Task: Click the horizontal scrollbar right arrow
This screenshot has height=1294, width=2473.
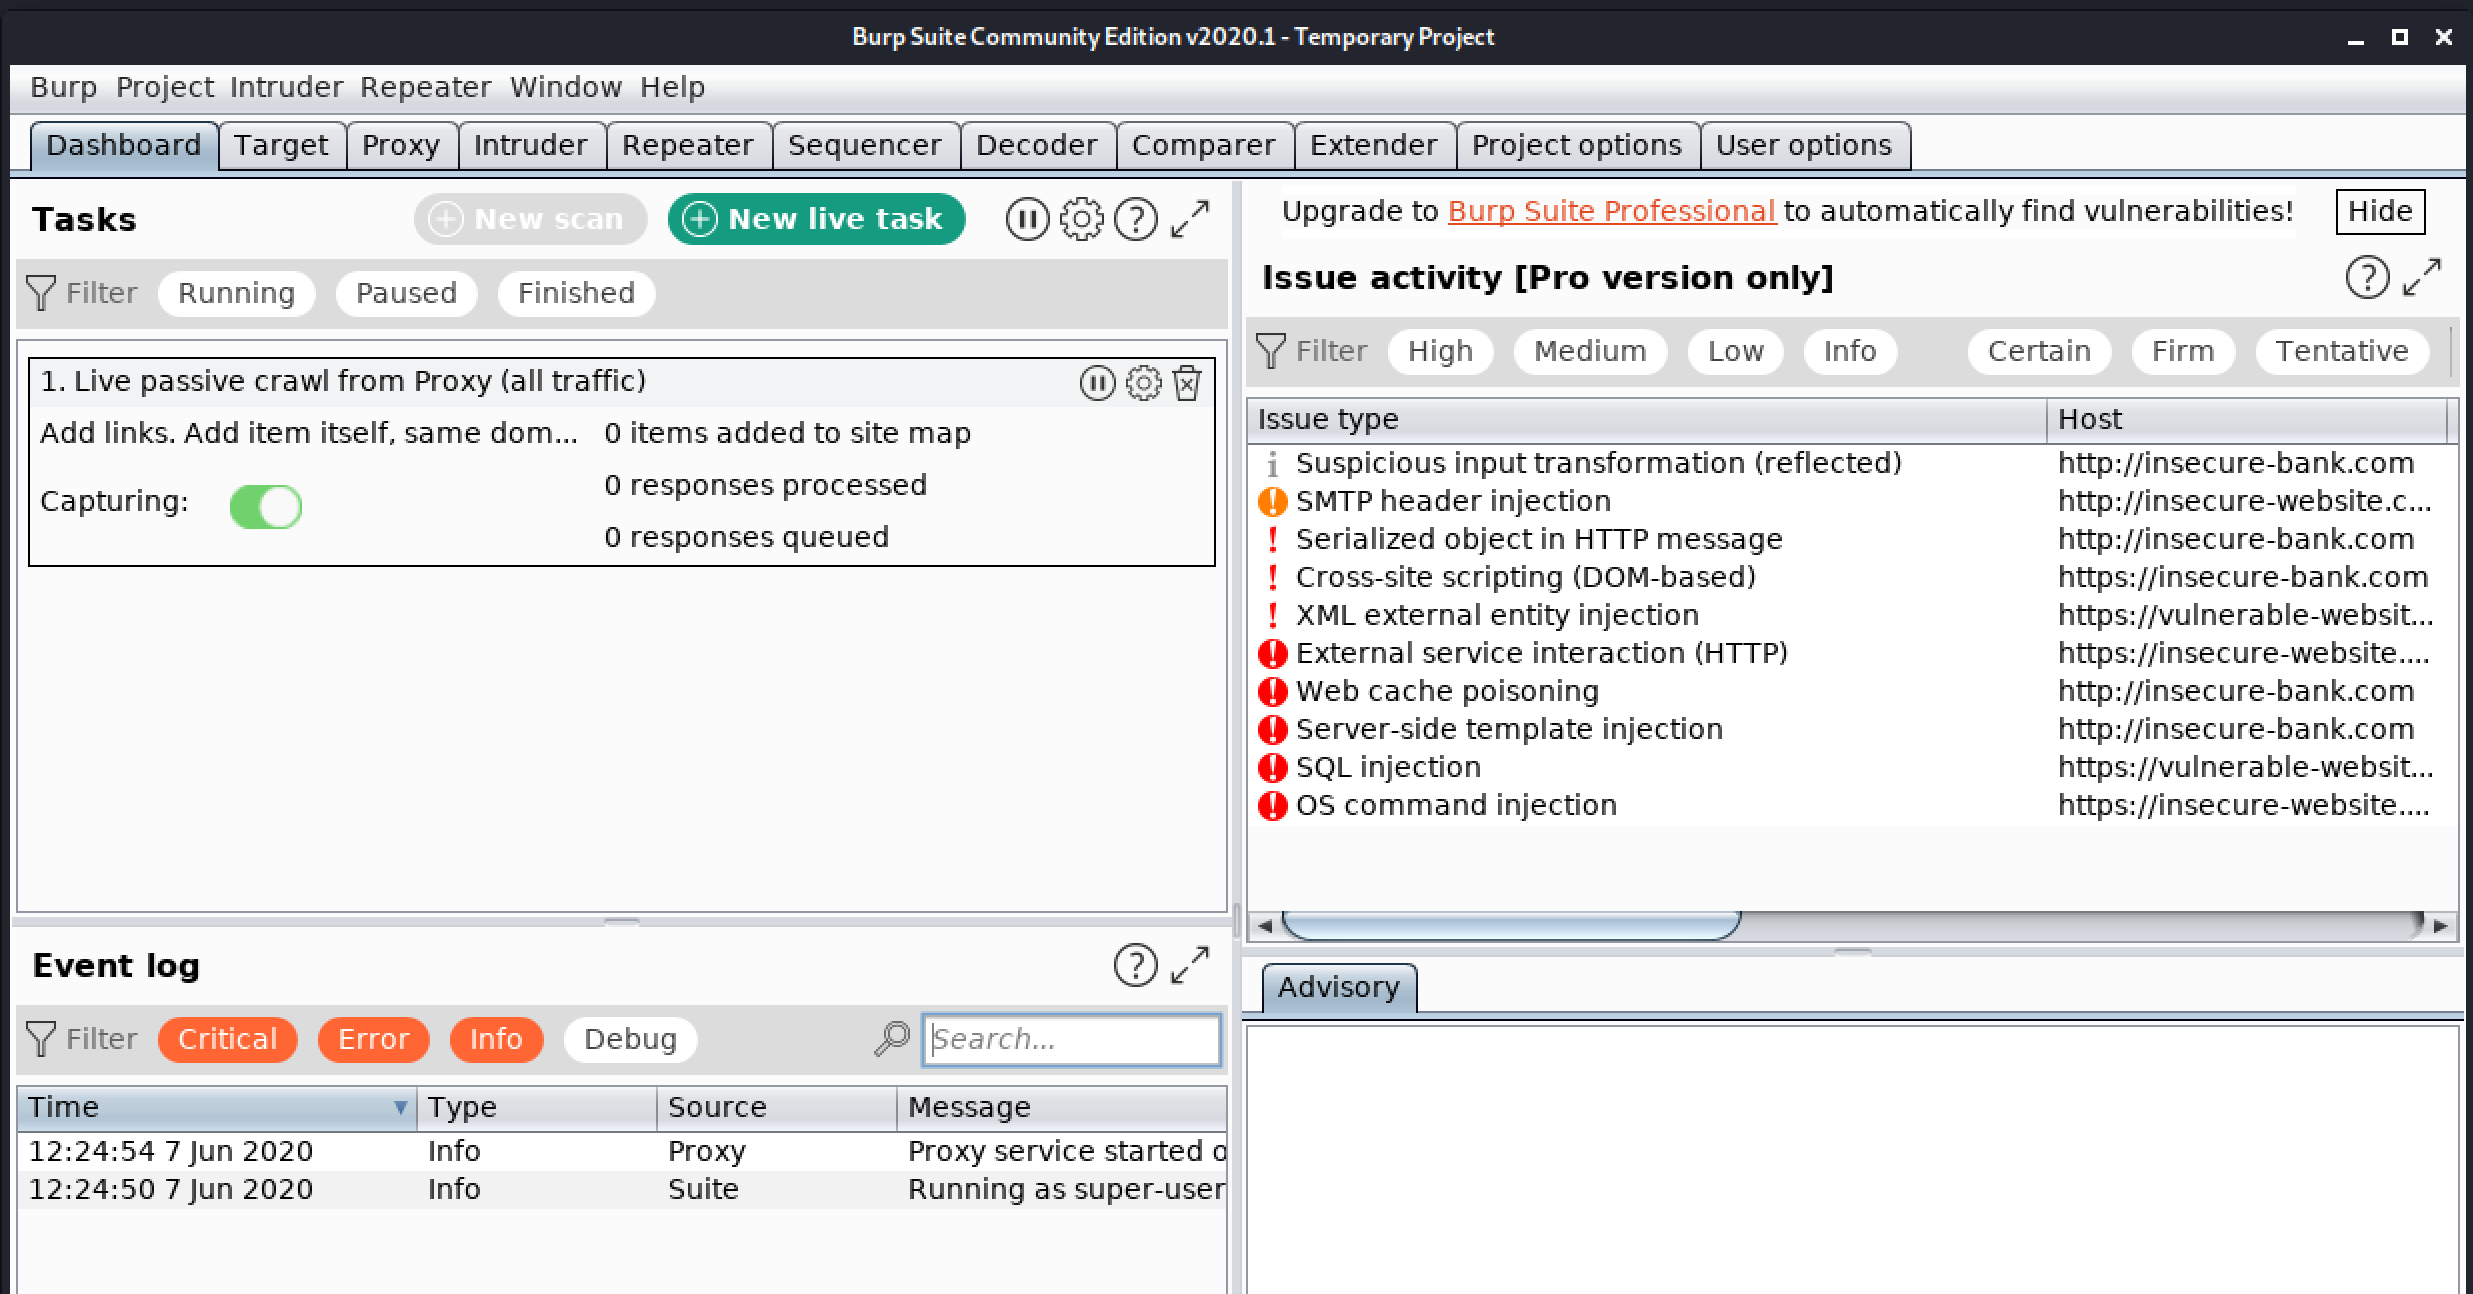Action: coord(2441,925)
